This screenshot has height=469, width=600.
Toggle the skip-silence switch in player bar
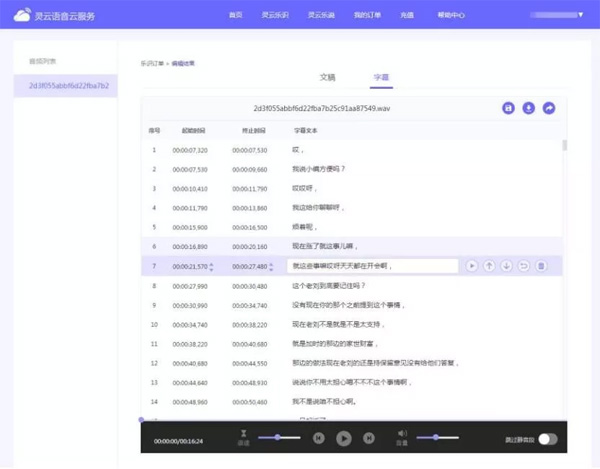pyautogui.click(x=547, y=438)
